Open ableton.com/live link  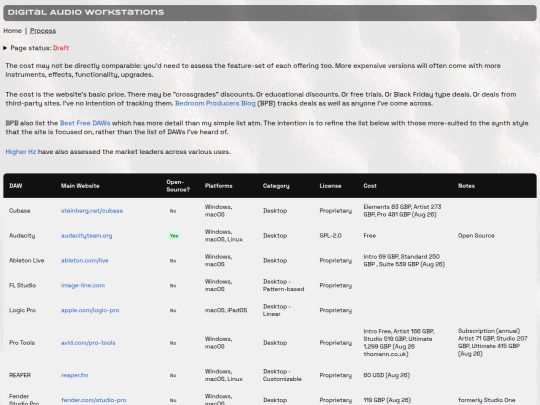[x=84, y=260]
